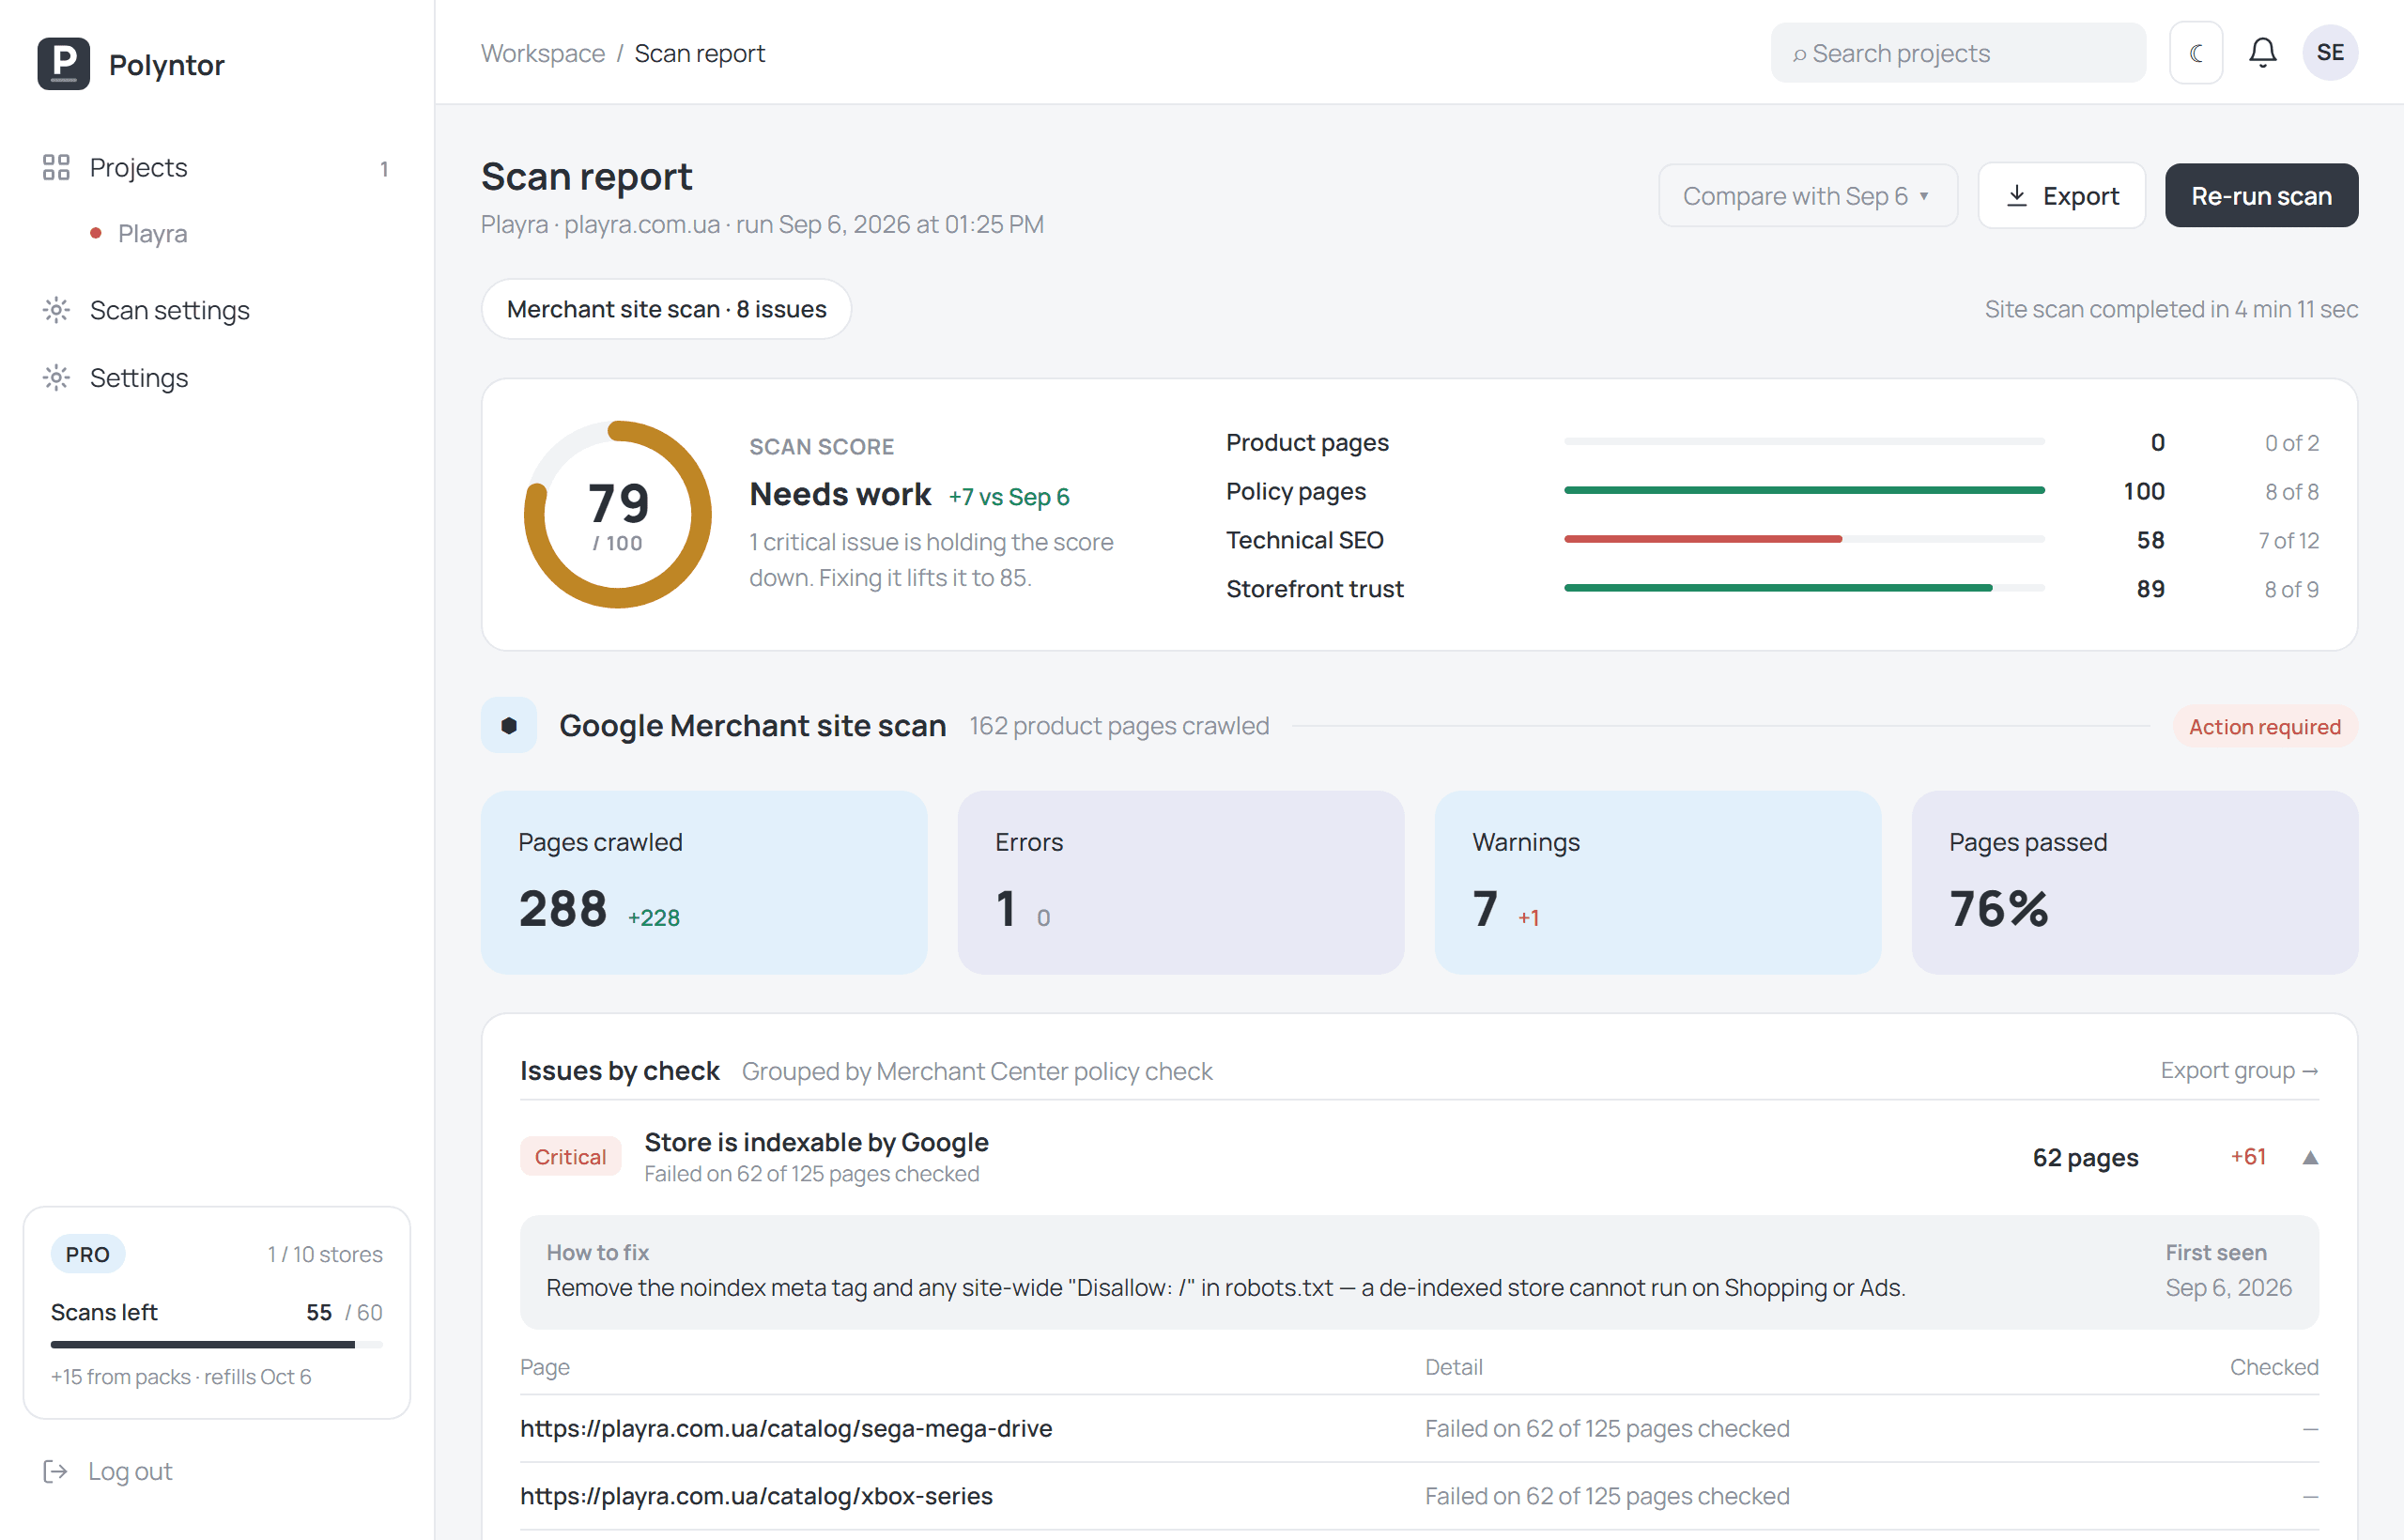Click the PRO plan badge
The height and width of the screenshot is (1540, 2404).
coord(88,1254)
